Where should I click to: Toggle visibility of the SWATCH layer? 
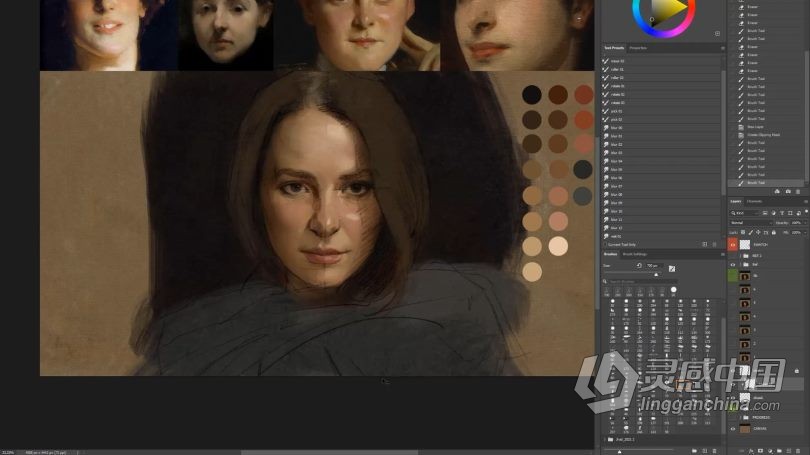733,244
